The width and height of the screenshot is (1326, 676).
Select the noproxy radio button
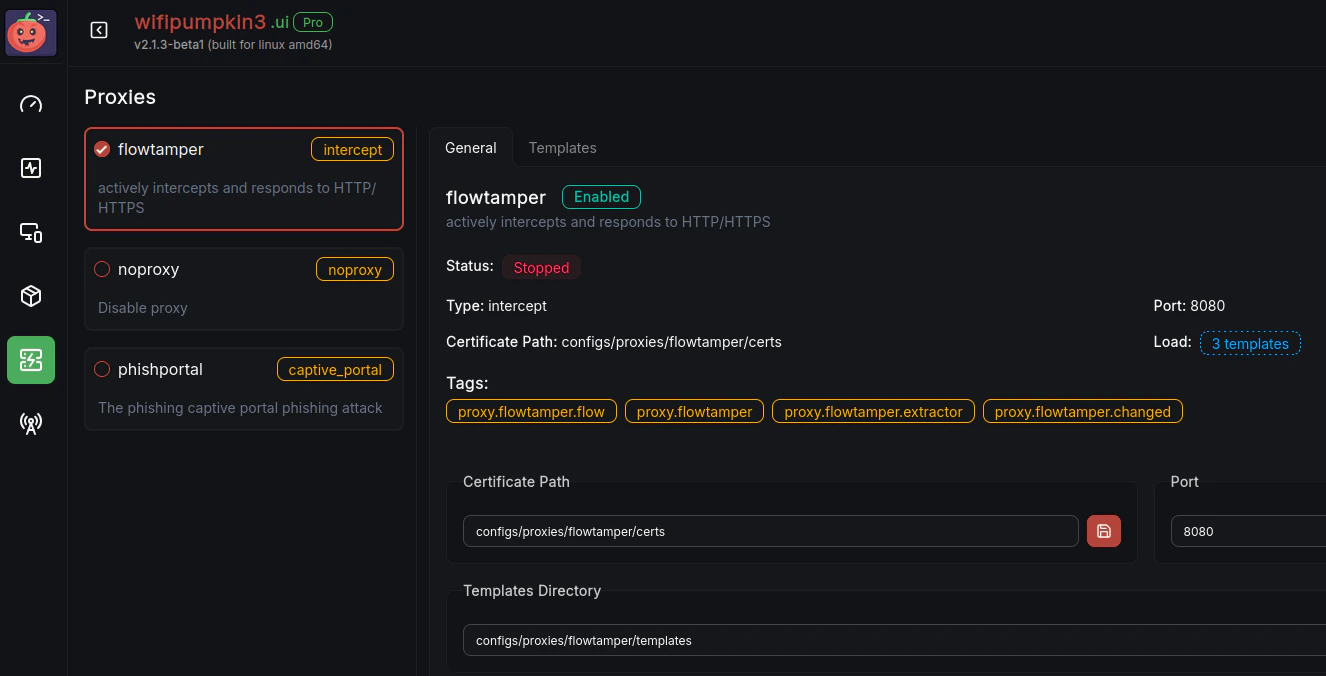pyautogui.click(x=102, y=269)
